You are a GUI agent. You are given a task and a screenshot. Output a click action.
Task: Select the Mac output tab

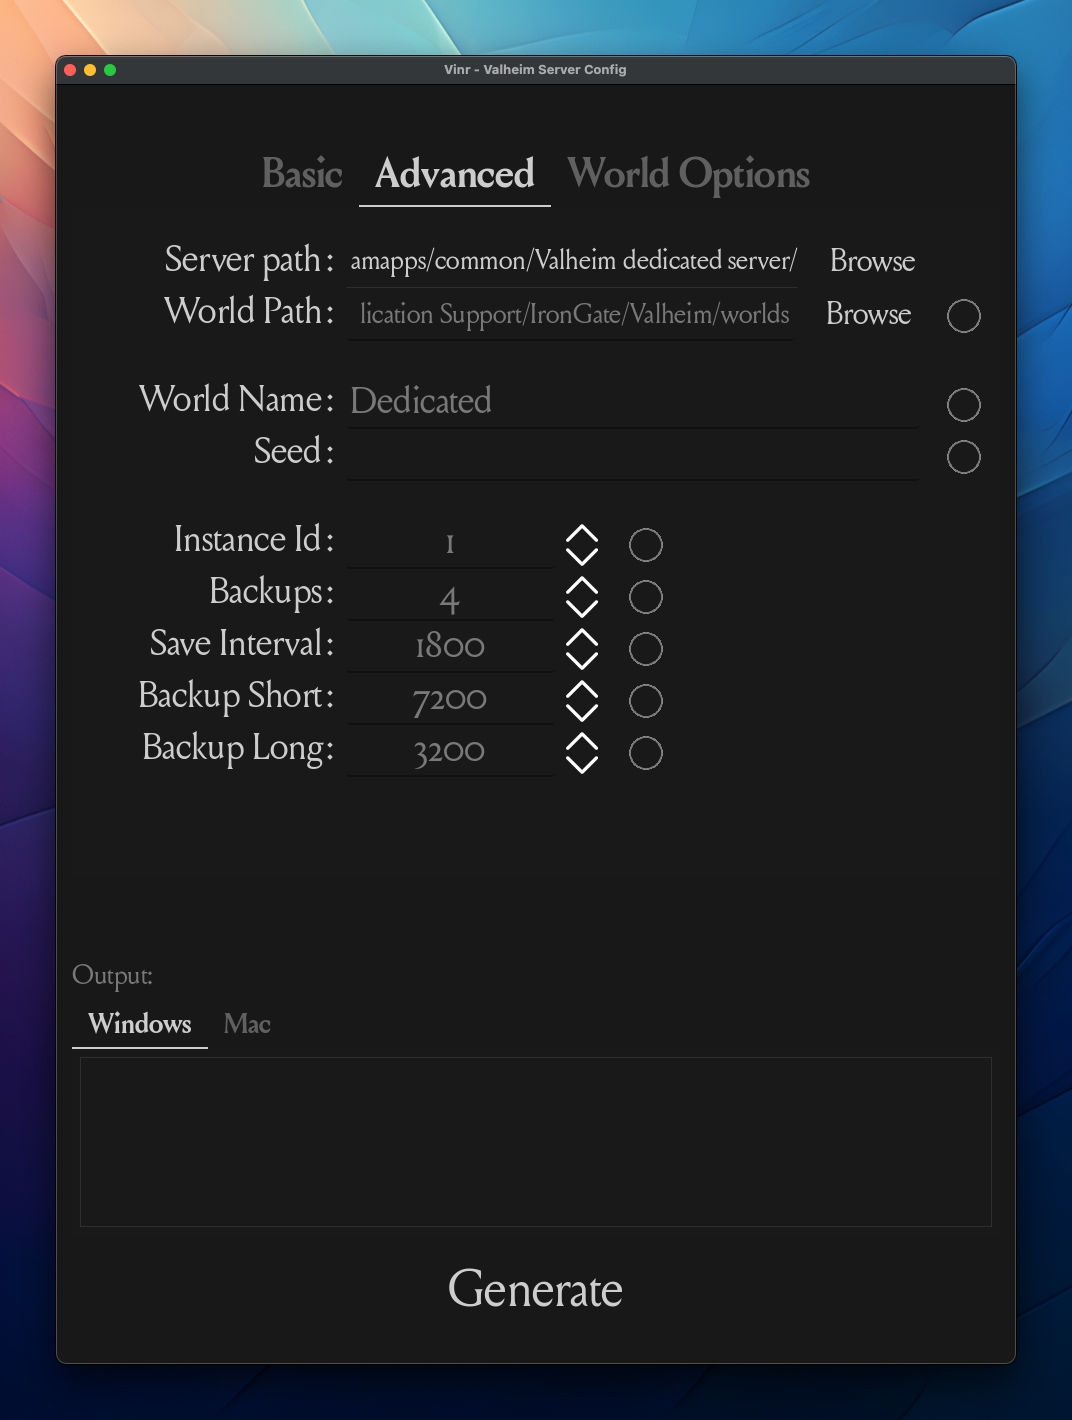click(247, 1024)
